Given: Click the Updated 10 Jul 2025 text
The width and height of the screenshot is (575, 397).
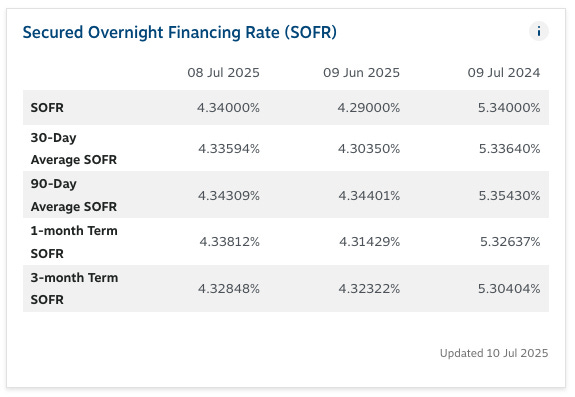Looking at the screenshot, I should coord(494,353).
